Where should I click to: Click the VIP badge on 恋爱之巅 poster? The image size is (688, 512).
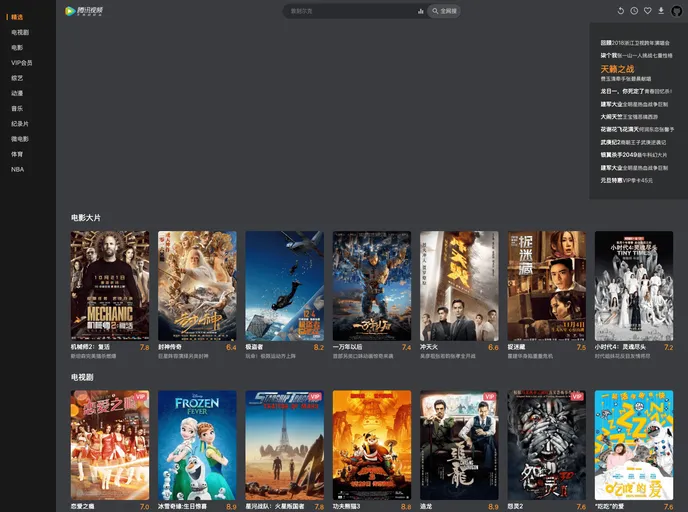click(140, 396)
